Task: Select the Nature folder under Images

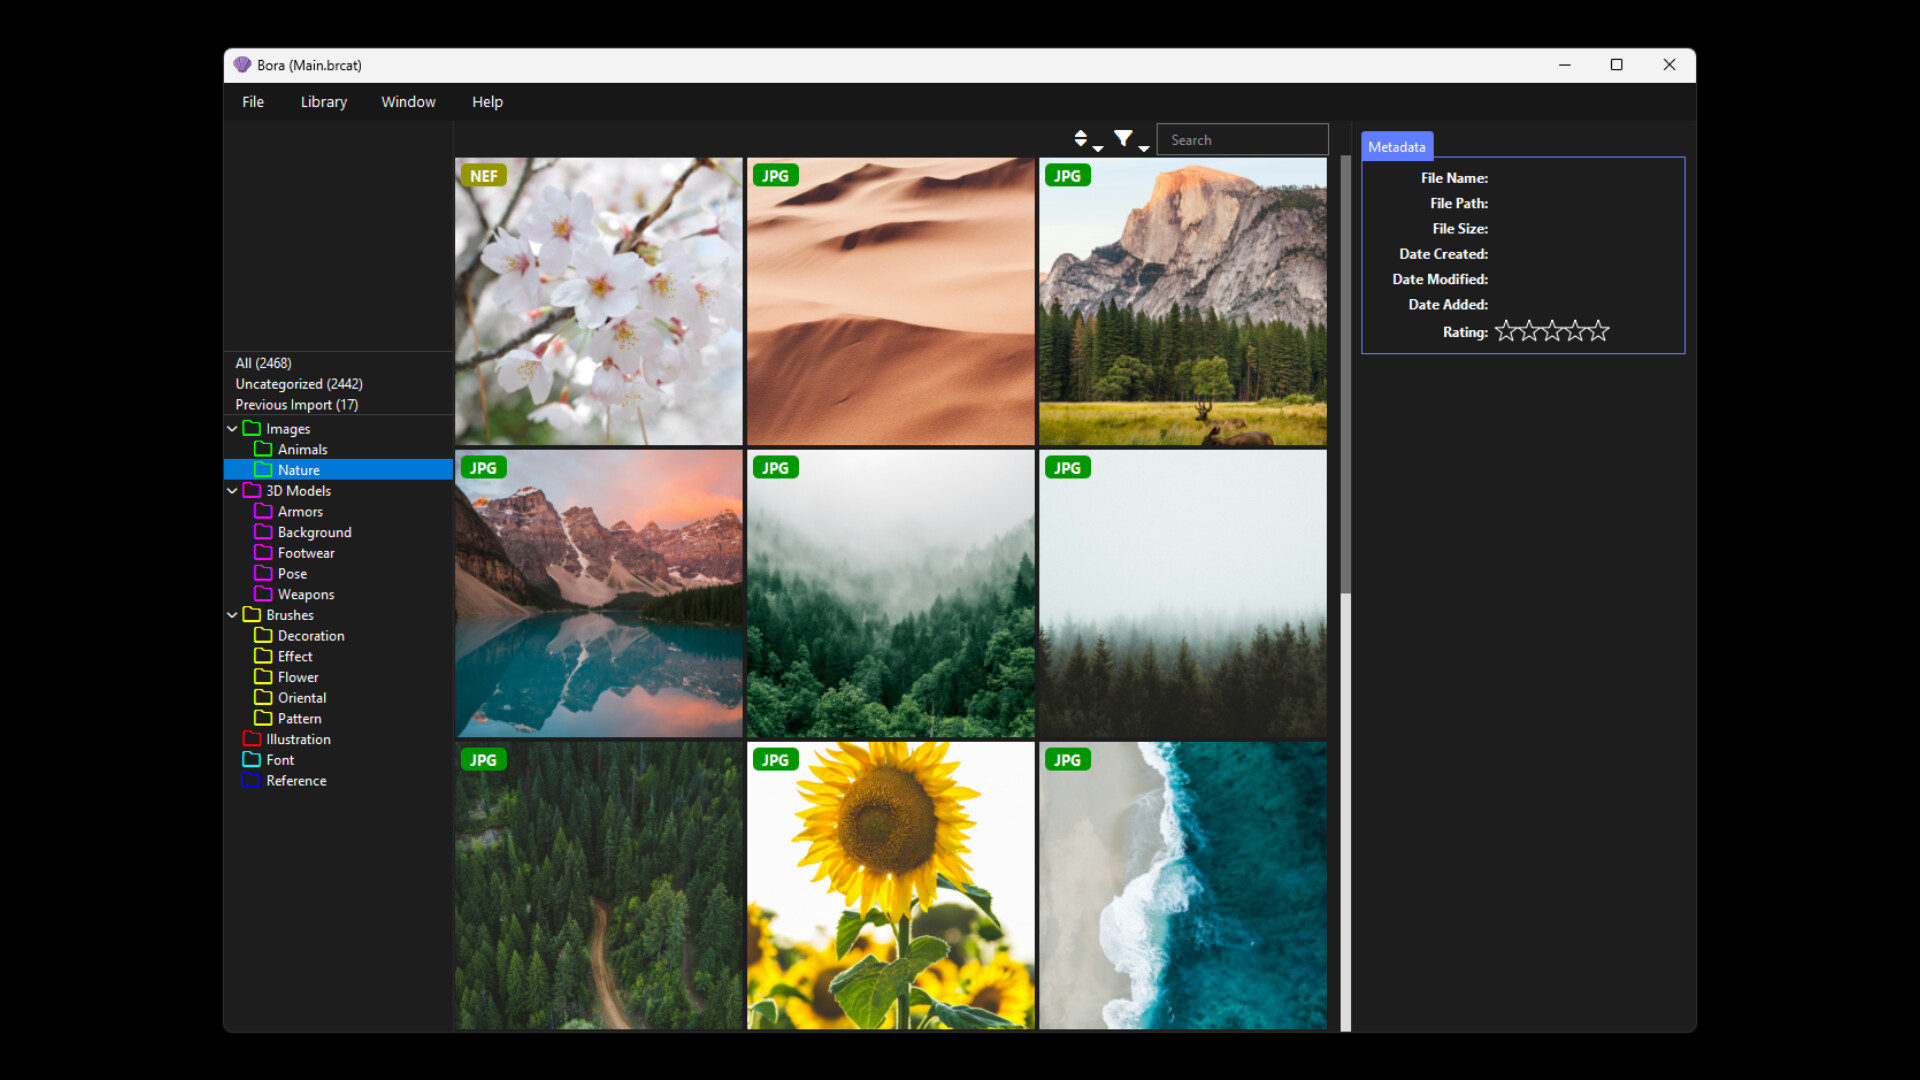Action: coord(297,469)
